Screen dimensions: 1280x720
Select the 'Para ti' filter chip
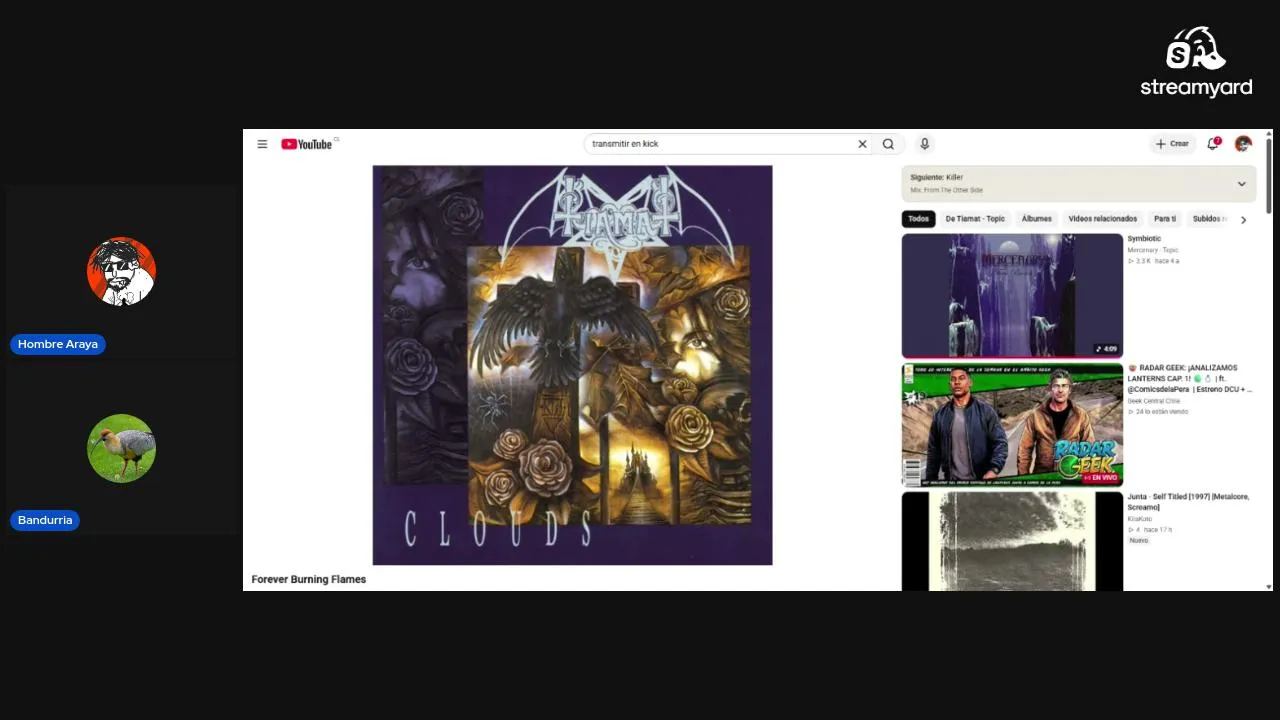click(1165, 219)
